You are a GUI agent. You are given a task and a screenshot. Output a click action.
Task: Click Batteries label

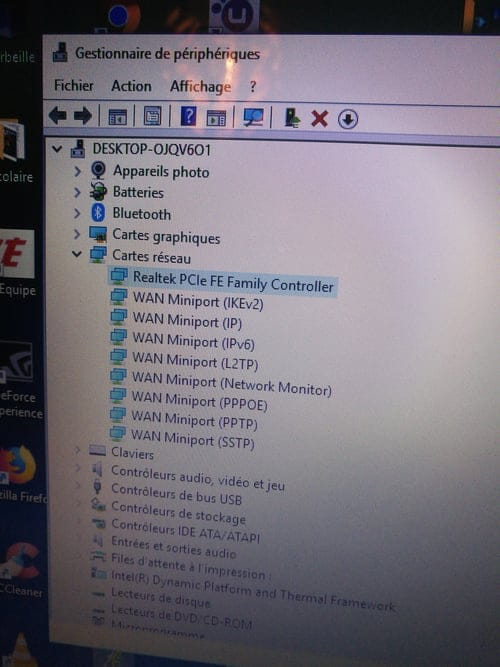138,192
